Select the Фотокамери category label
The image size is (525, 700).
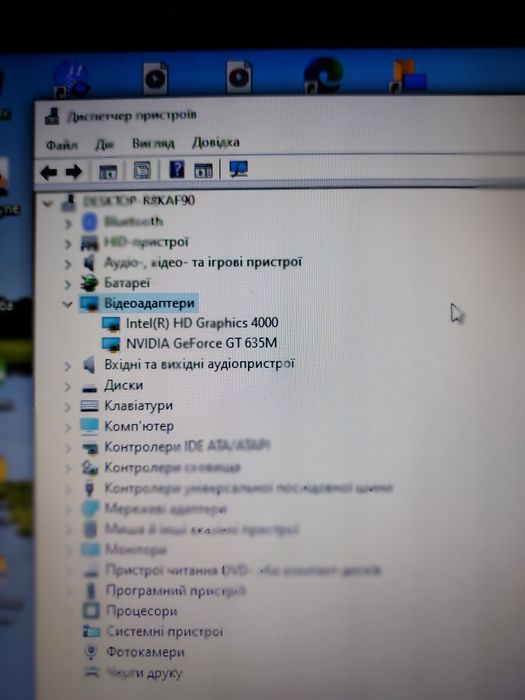pos(145,652)
